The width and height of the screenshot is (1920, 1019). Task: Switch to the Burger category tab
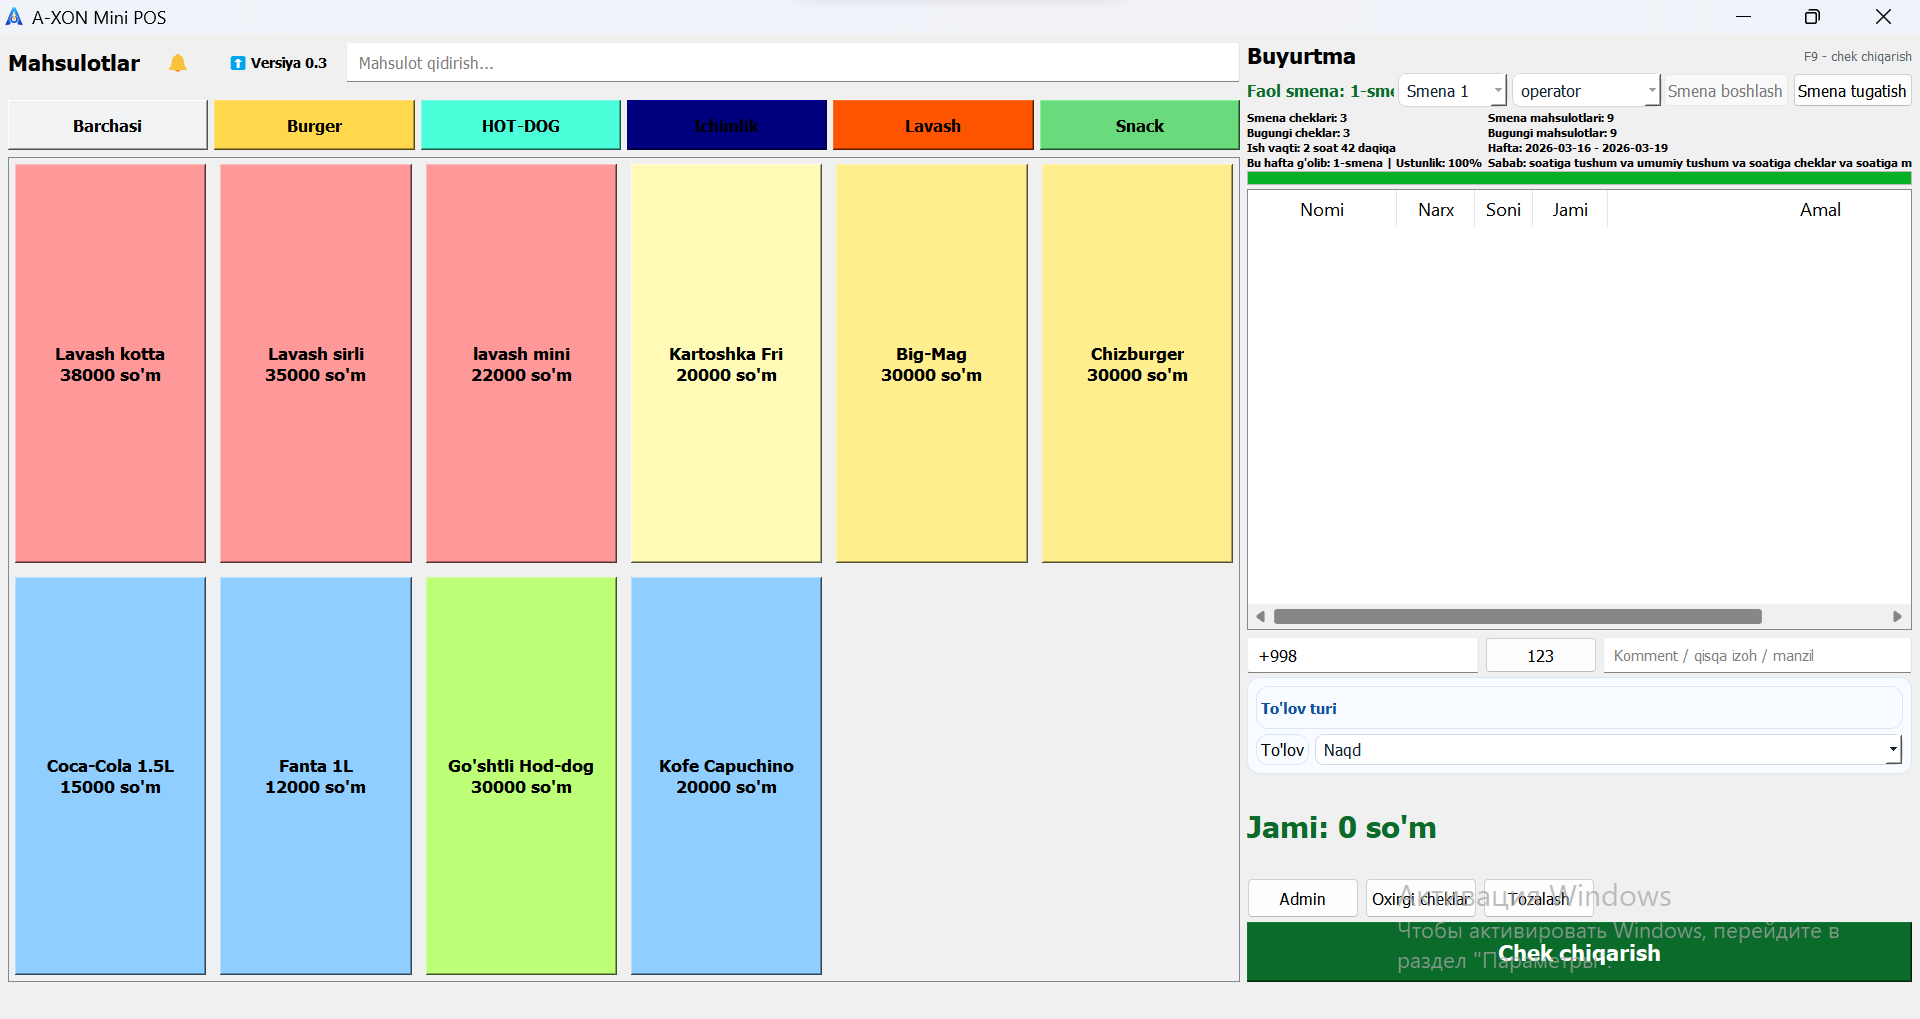[x=314, y=126]
